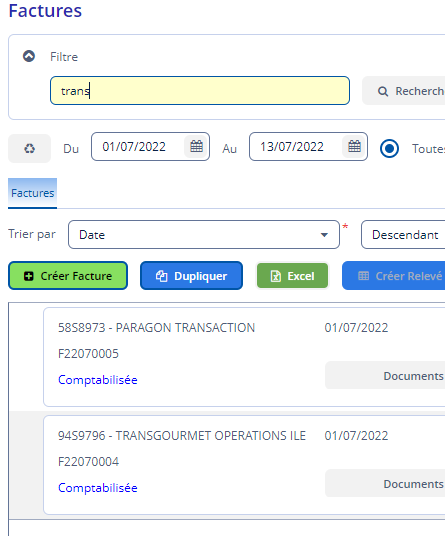The image size is (445, 536).
Task: Select the TRANSGOURMET OPERATIONS ILE invoice row
Action: (x=244, y=465)
